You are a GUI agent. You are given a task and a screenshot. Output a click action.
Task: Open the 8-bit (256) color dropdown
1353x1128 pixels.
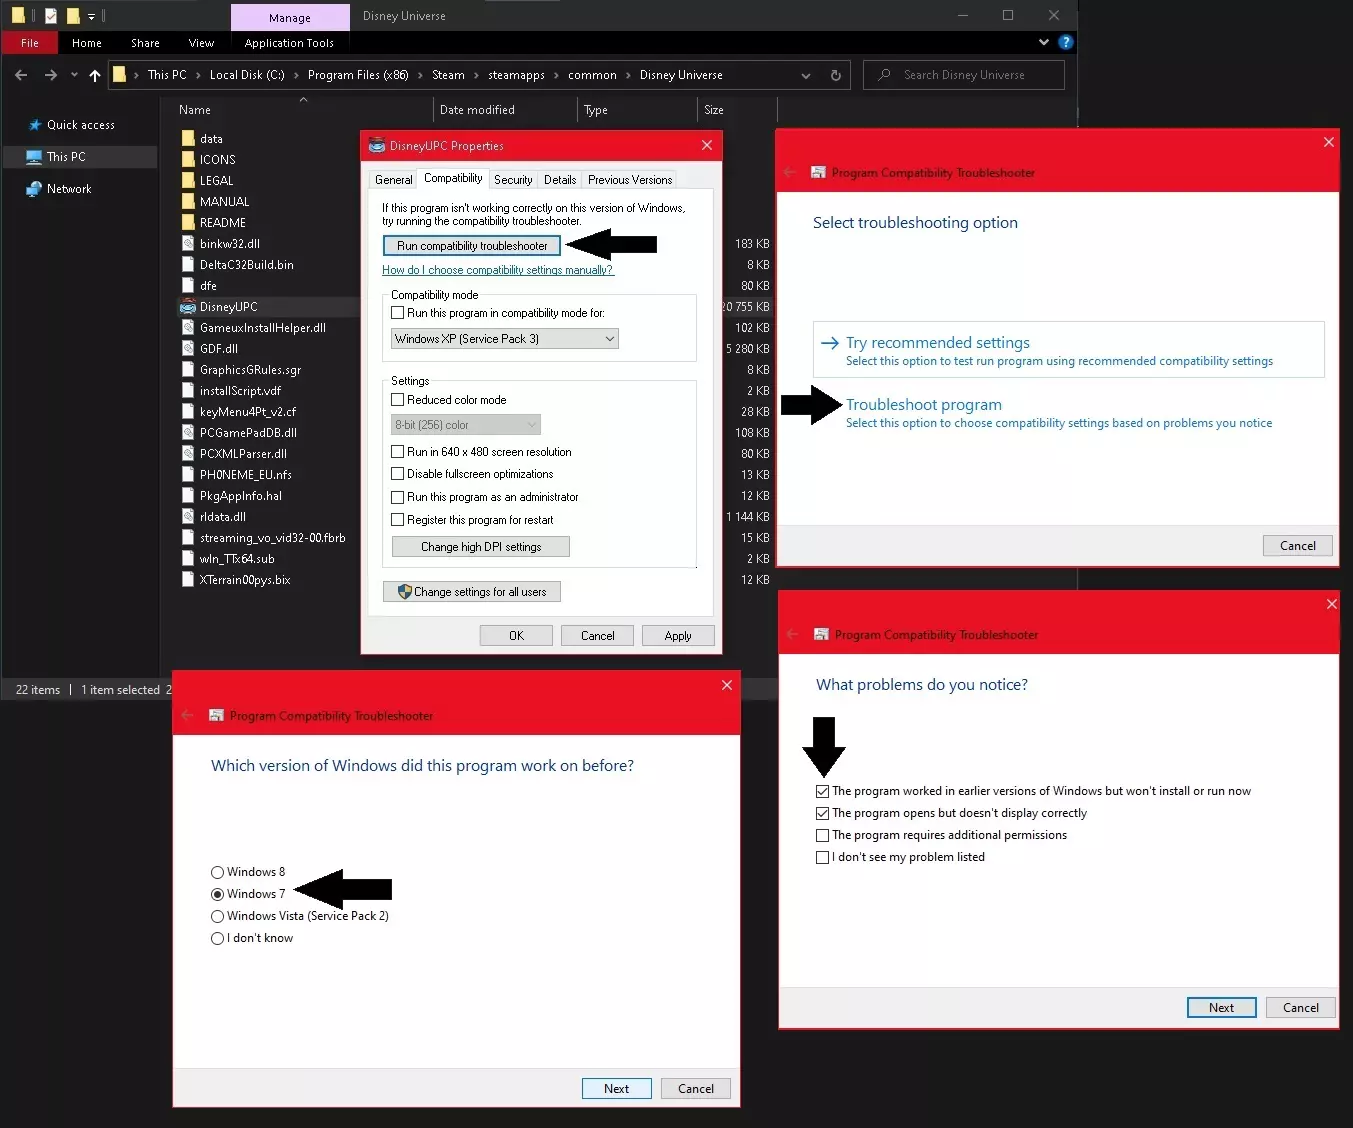[x=466, y=425]
